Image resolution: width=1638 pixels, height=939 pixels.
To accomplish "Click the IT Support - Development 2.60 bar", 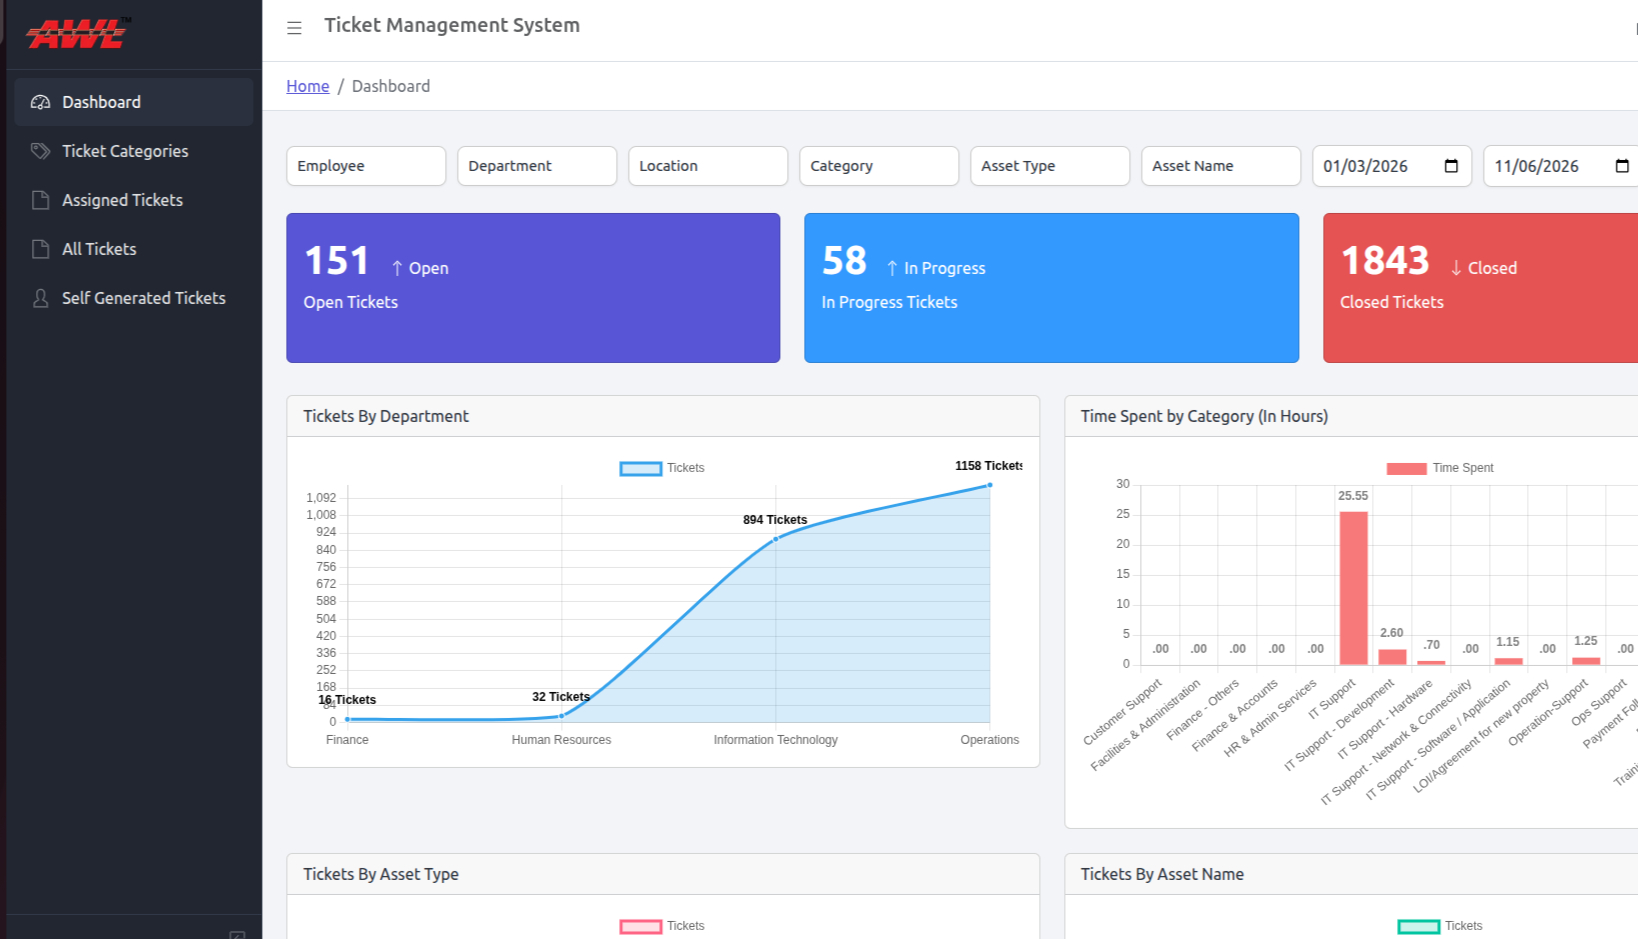I will pos(1392,657).
